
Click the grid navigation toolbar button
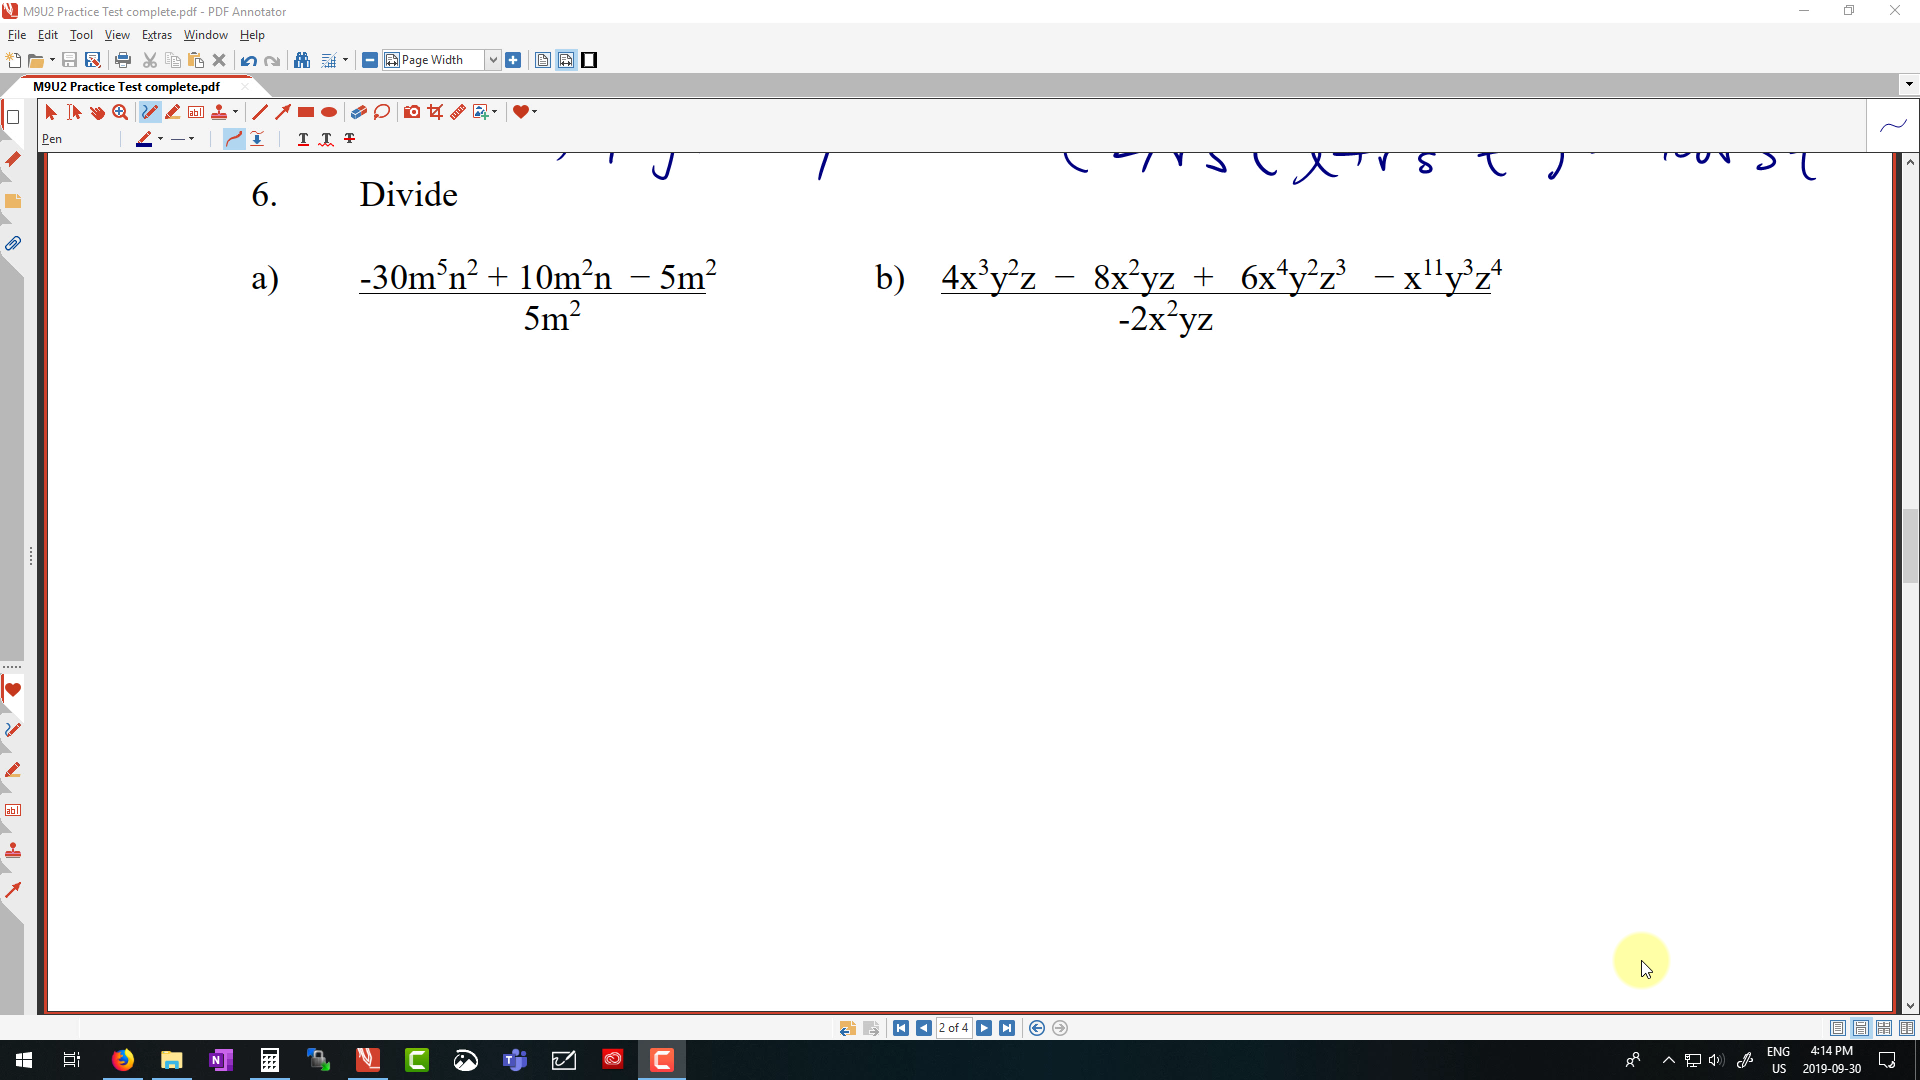[329, 60]
